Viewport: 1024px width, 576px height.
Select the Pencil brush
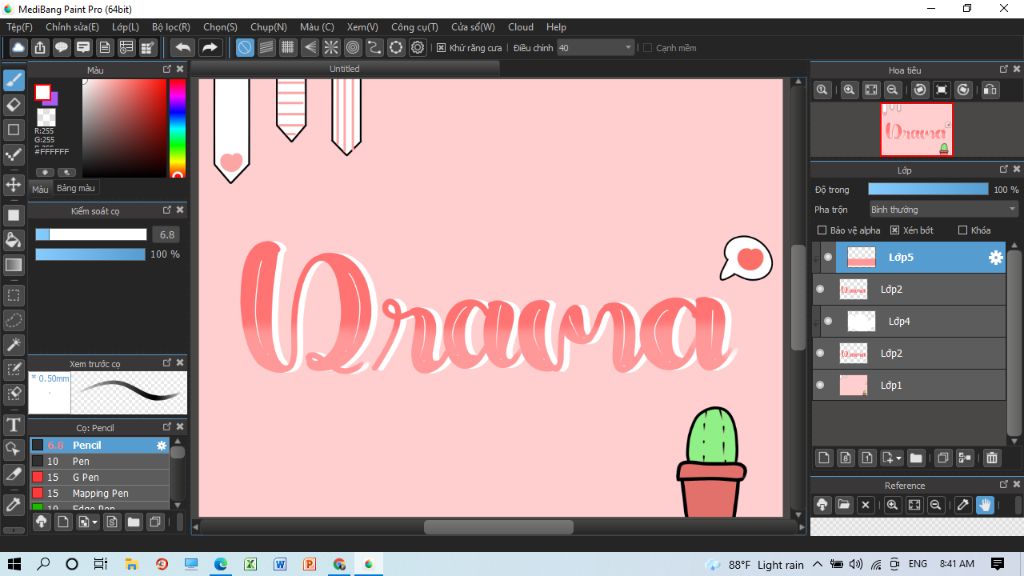pyautogui.click(x=99, y=445)
